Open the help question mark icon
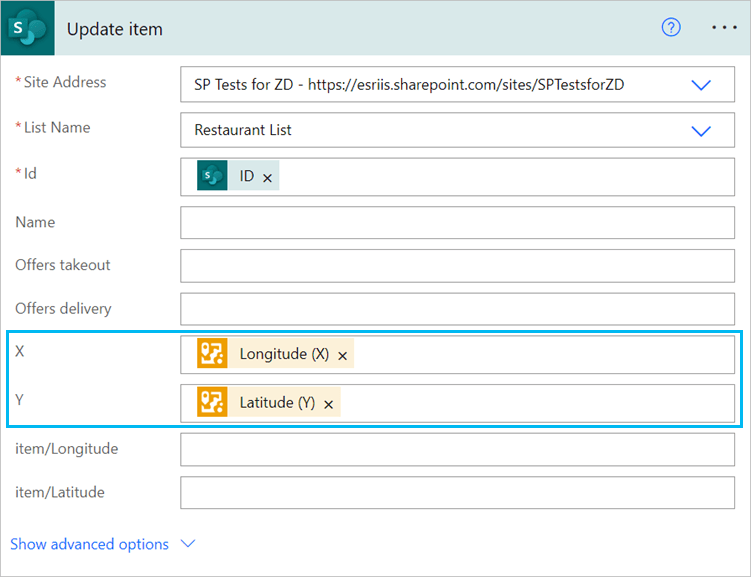The width and height of the screenshot is (751, 577). pyautogui.click(x=671, y=28)
